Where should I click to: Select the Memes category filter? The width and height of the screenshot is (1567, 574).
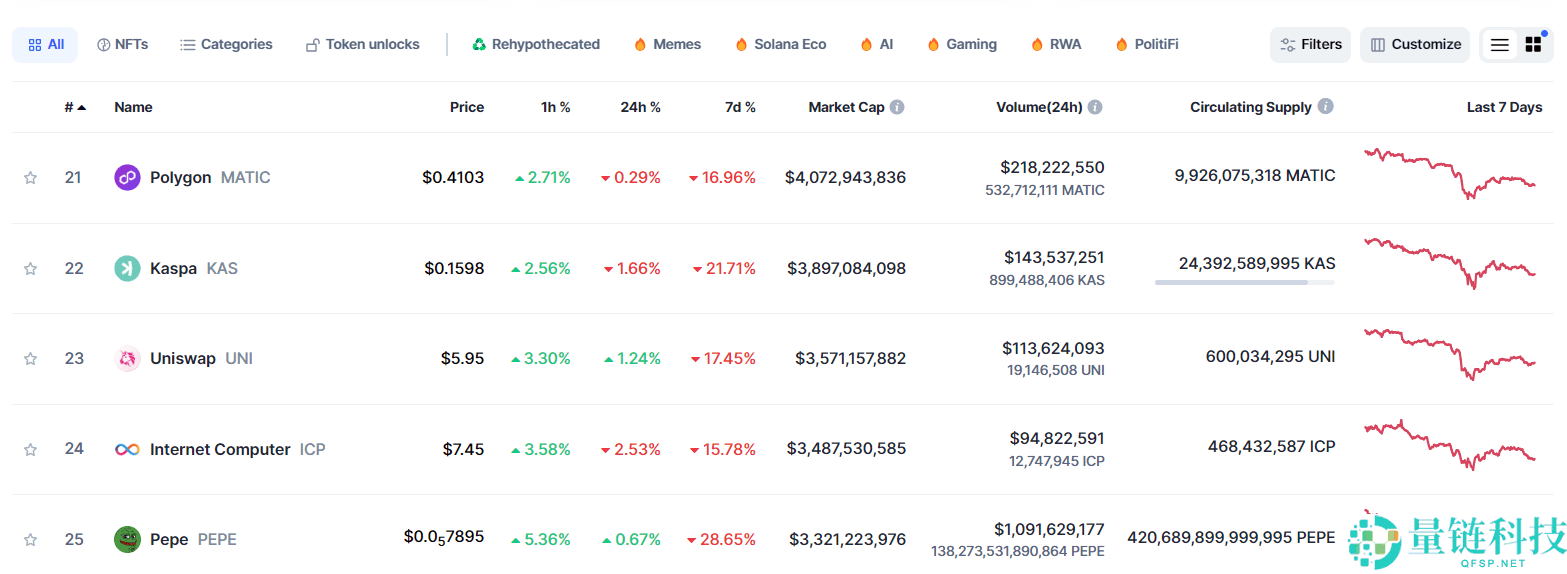(667, 45)
